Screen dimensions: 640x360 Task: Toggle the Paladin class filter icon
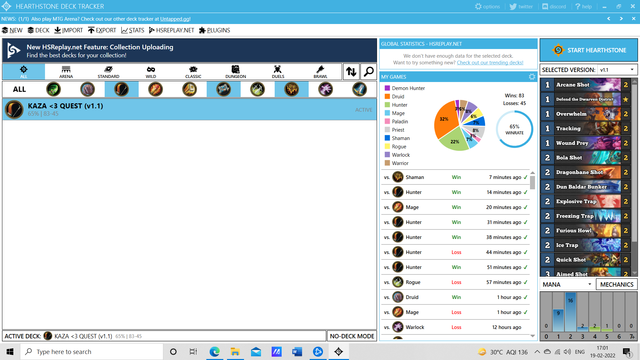[x=189, y=89]
